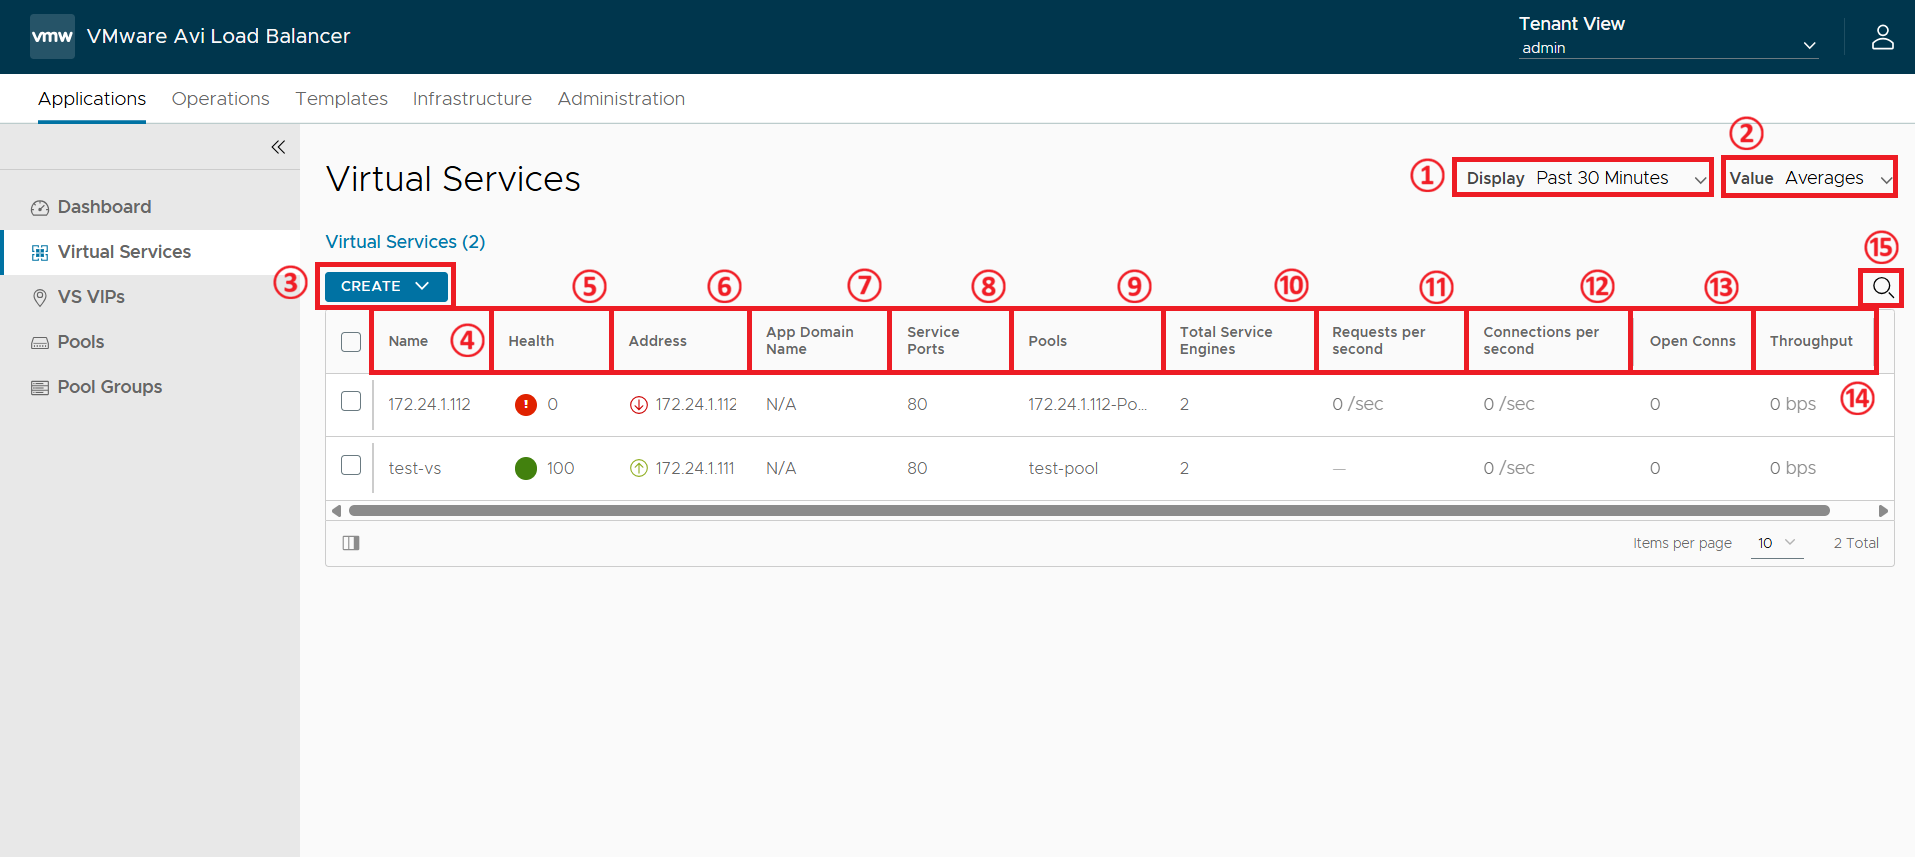
Task: Sort by the Health column header
Action: click(x=531, y=341)
